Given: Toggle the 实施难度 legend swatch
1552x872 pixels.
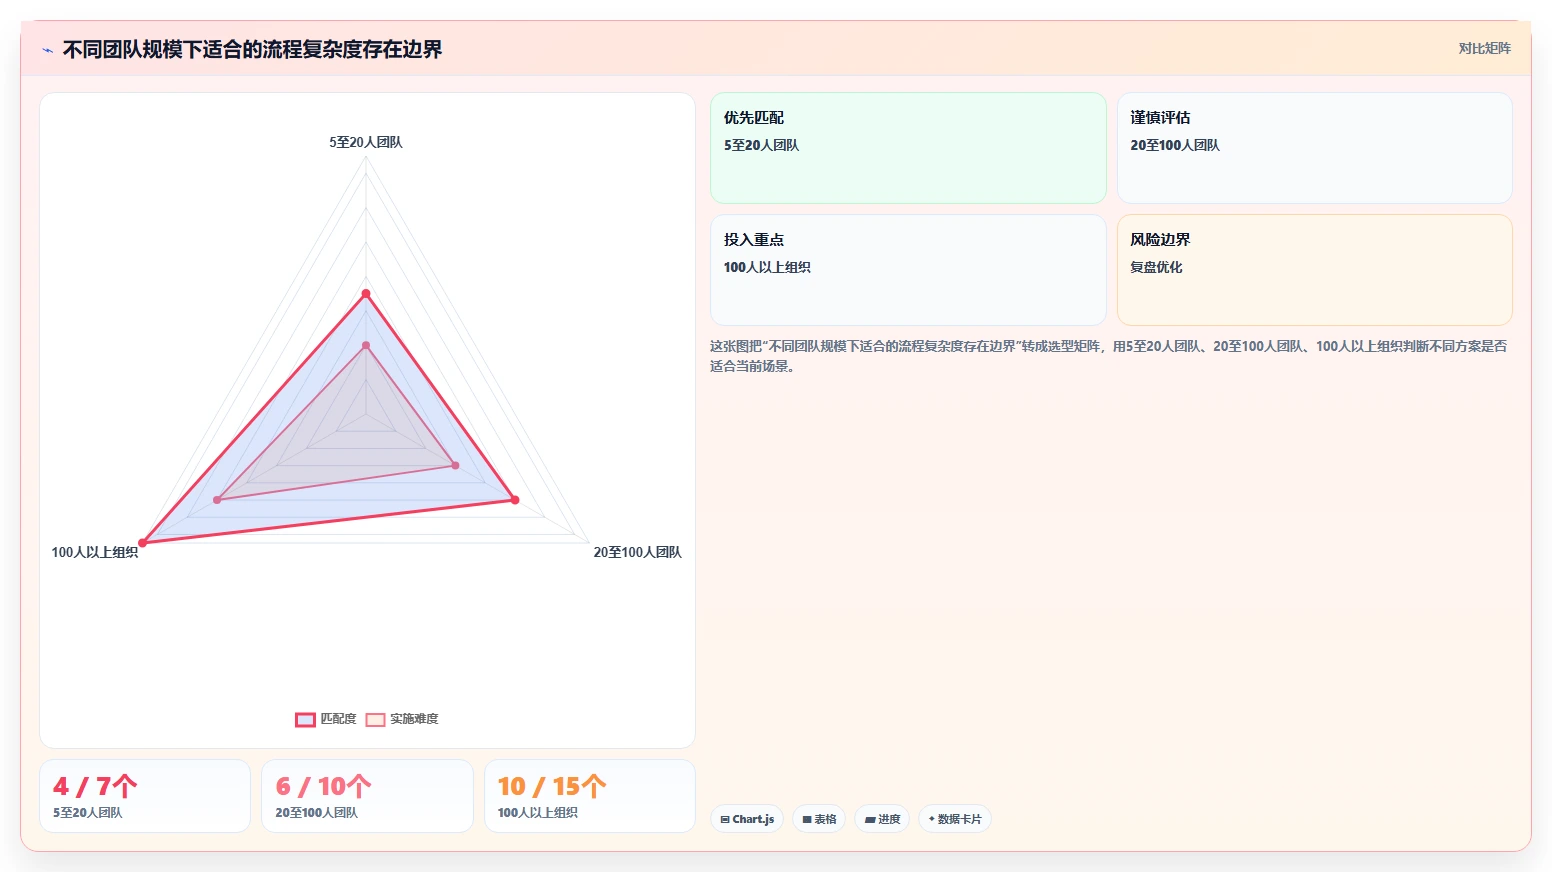Looking at the screenshot, I should (375, 719).
